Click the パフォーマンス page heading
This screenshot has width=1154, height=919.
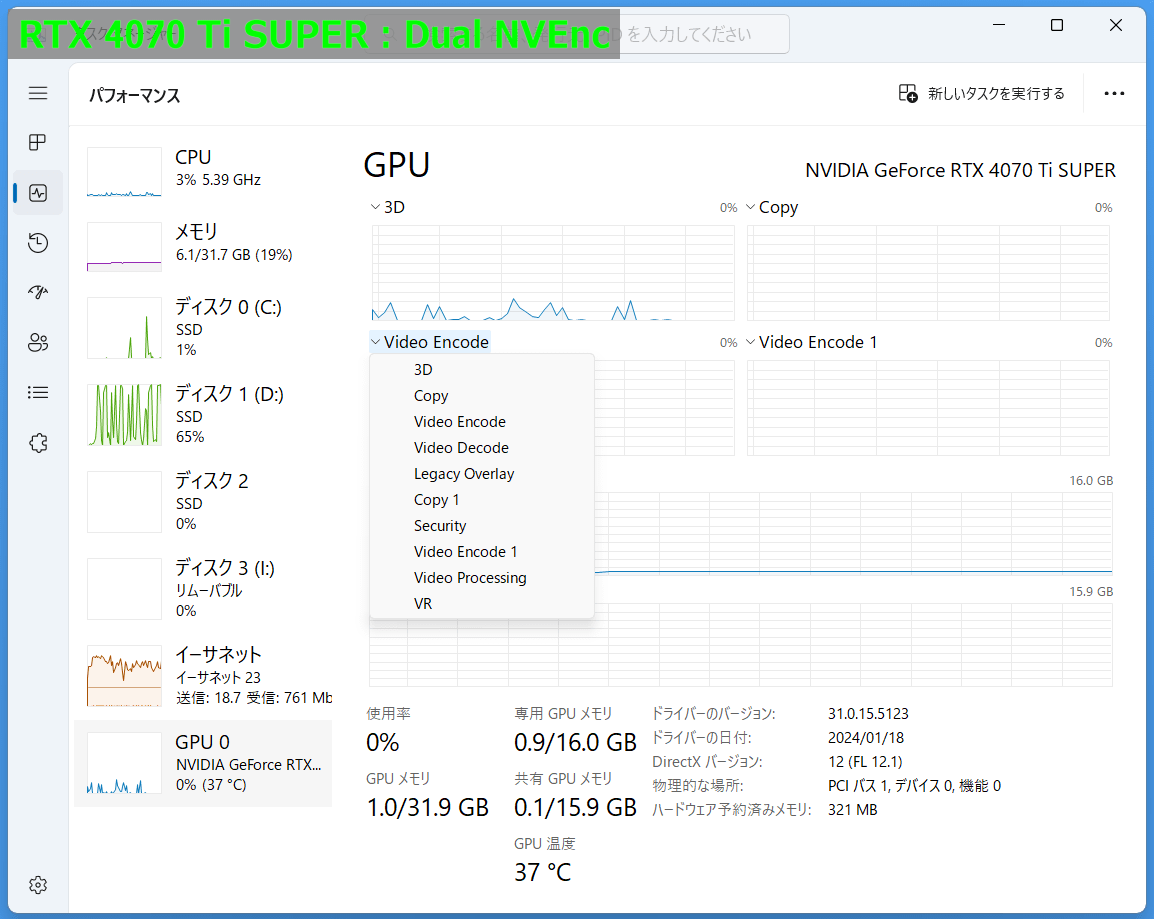click(135, 95)
